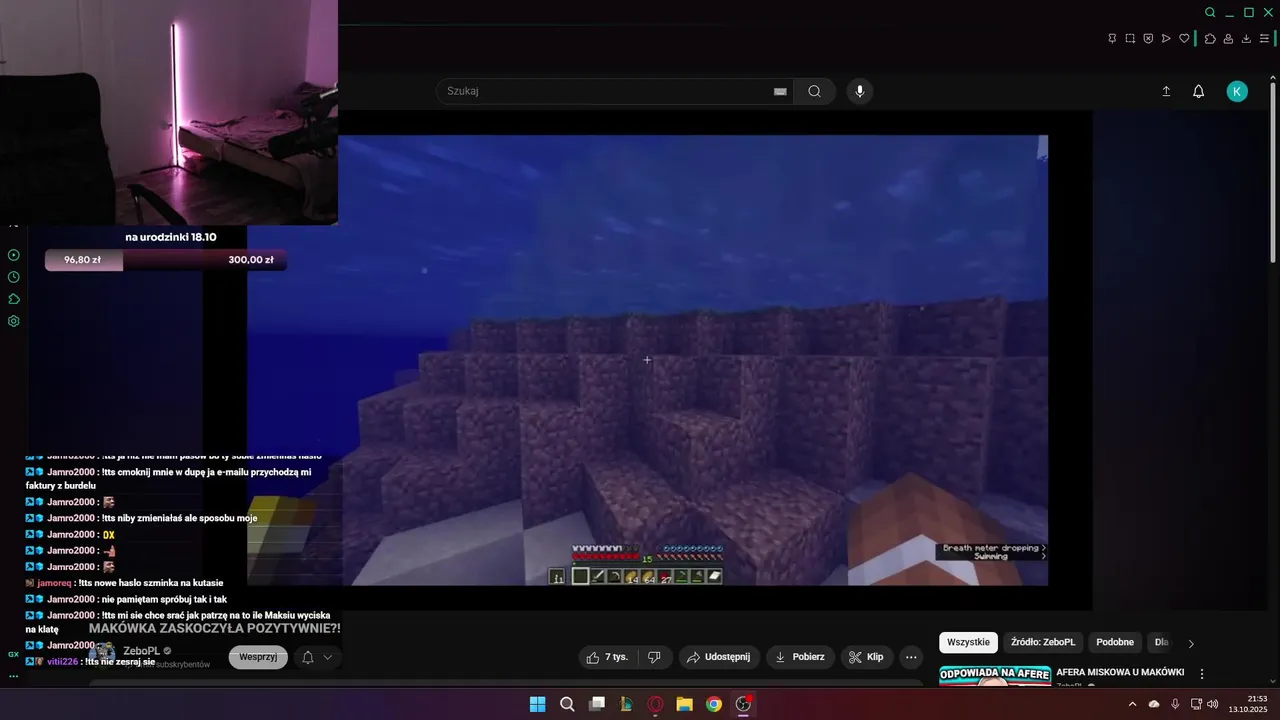Image resolution: width=1280 pixels, height=720 pixels.
Task: Click the upload create icon
Action: pyautogui.click(x=1166, y=91)
